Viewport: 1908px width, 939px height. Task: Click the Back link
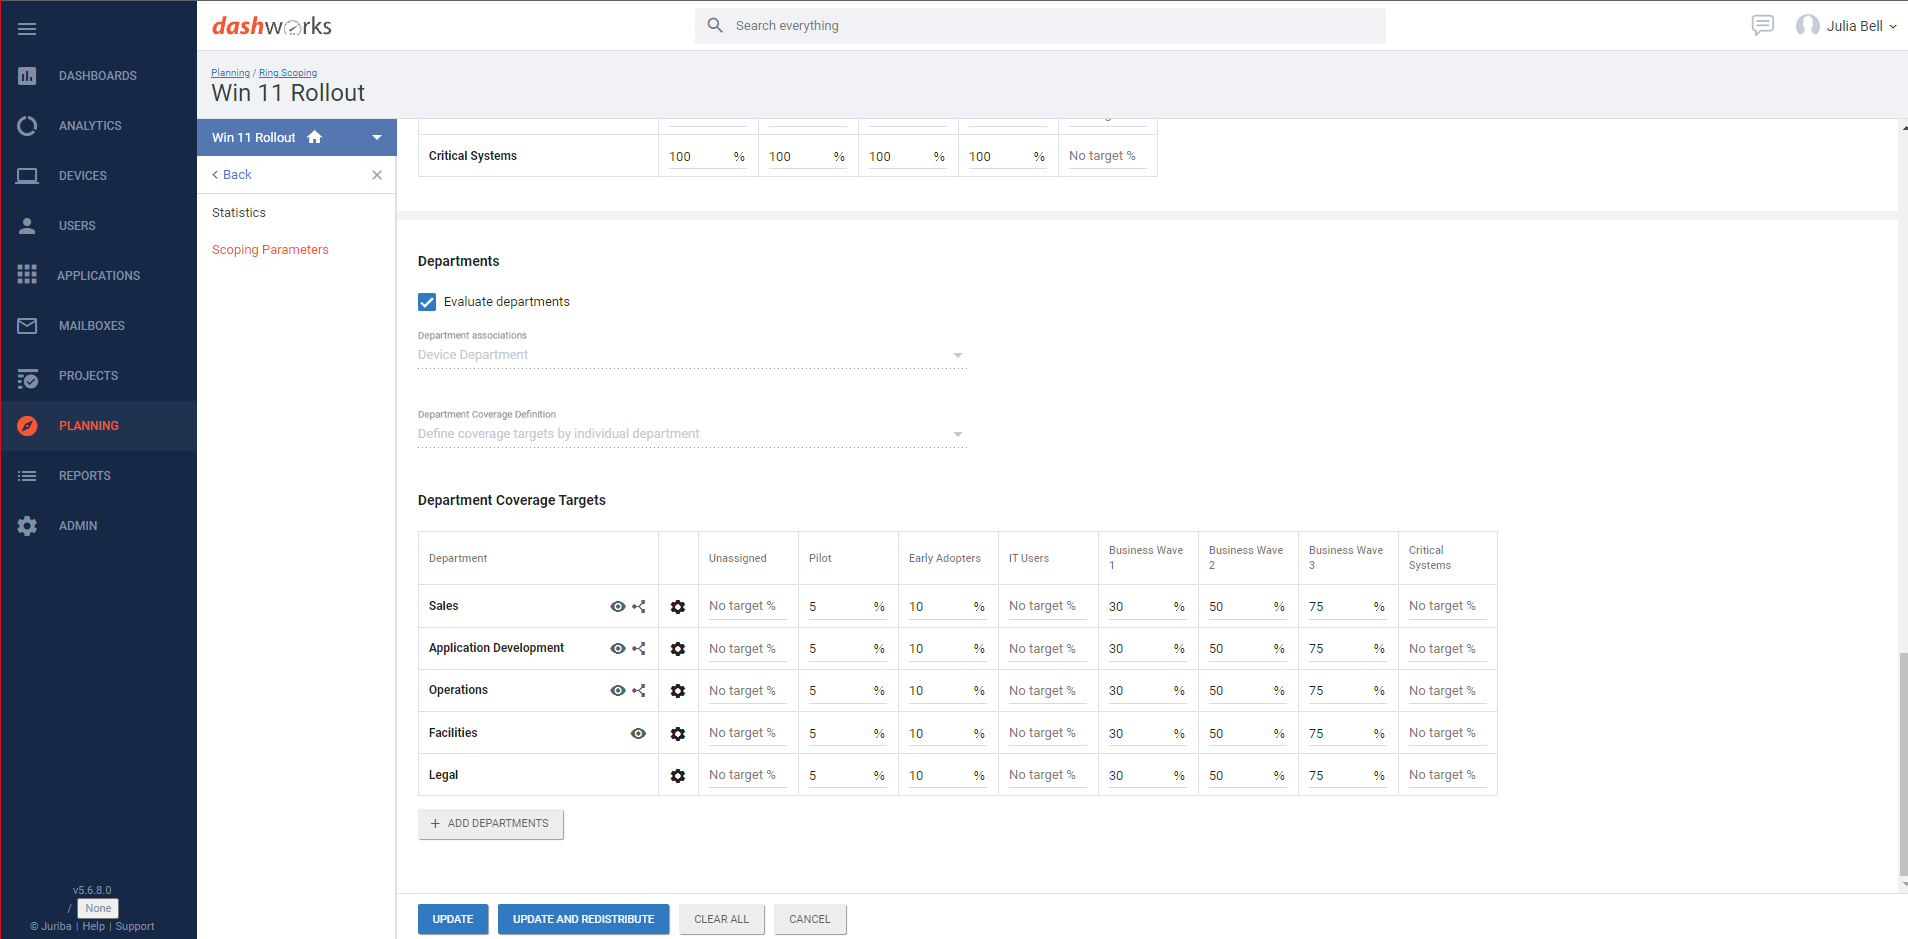[232, 175]
